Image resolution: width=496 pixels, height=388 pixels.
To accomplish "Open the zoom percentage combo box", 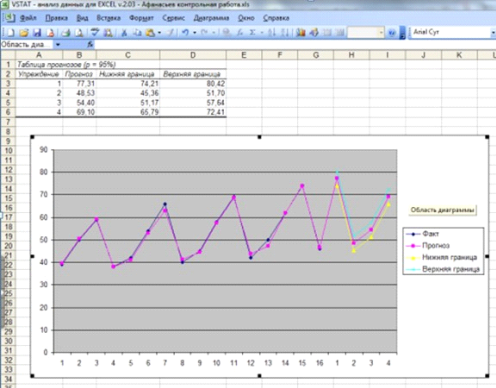I will (x=366, y=32).
